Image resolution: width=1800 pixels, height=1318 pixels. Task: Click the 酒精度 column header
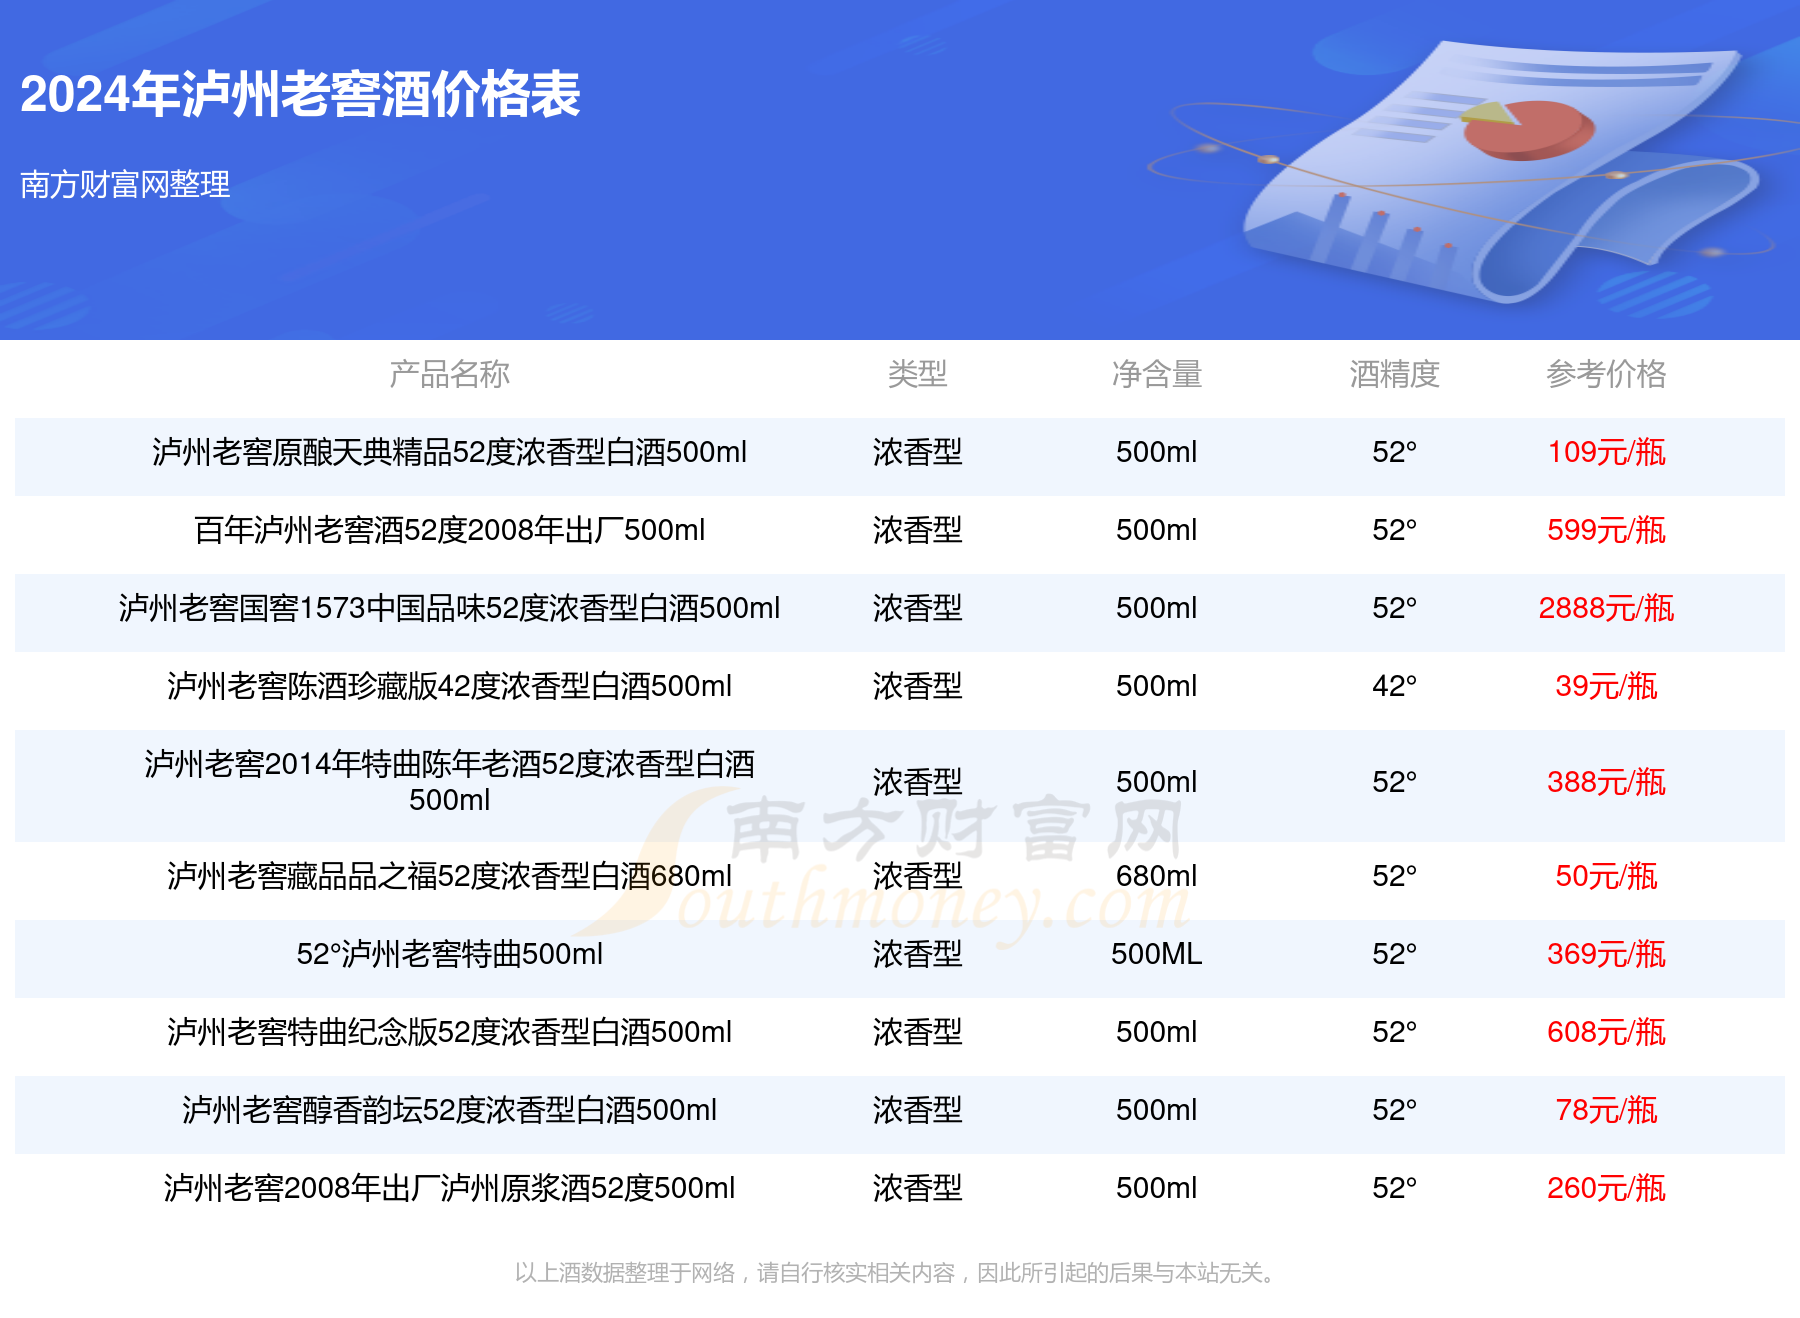[1394, 374]
